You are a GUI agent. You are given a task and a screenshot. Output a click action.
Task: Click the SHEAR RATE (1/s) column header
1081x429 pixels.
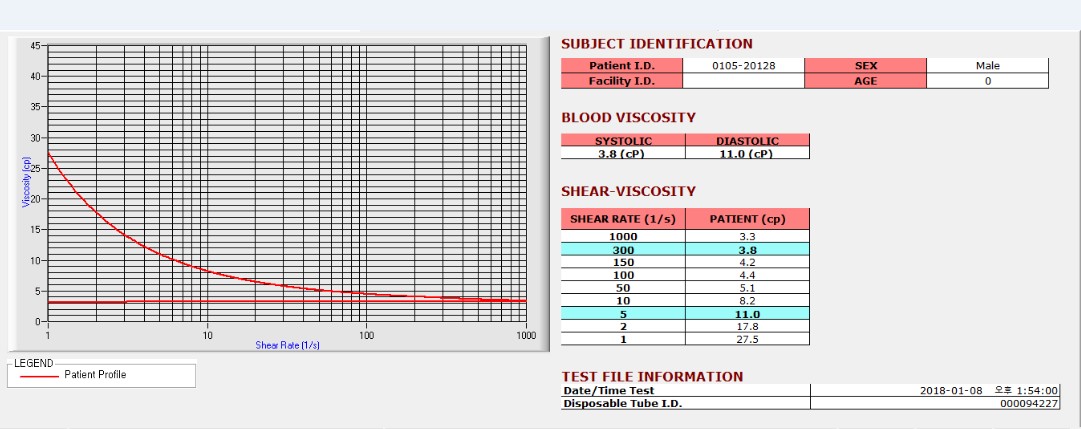click(x=623, y=219)
